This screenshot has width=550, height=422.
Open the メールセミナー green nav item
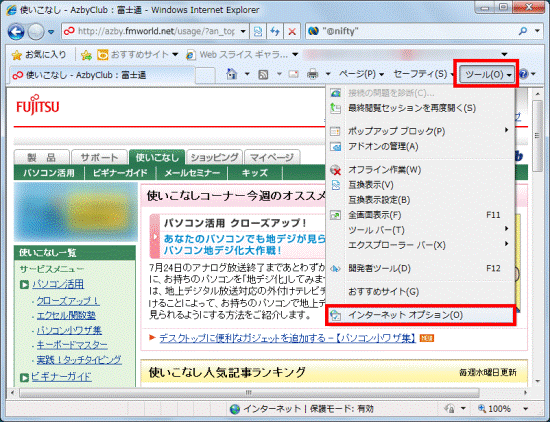click(x=192, y=173)
